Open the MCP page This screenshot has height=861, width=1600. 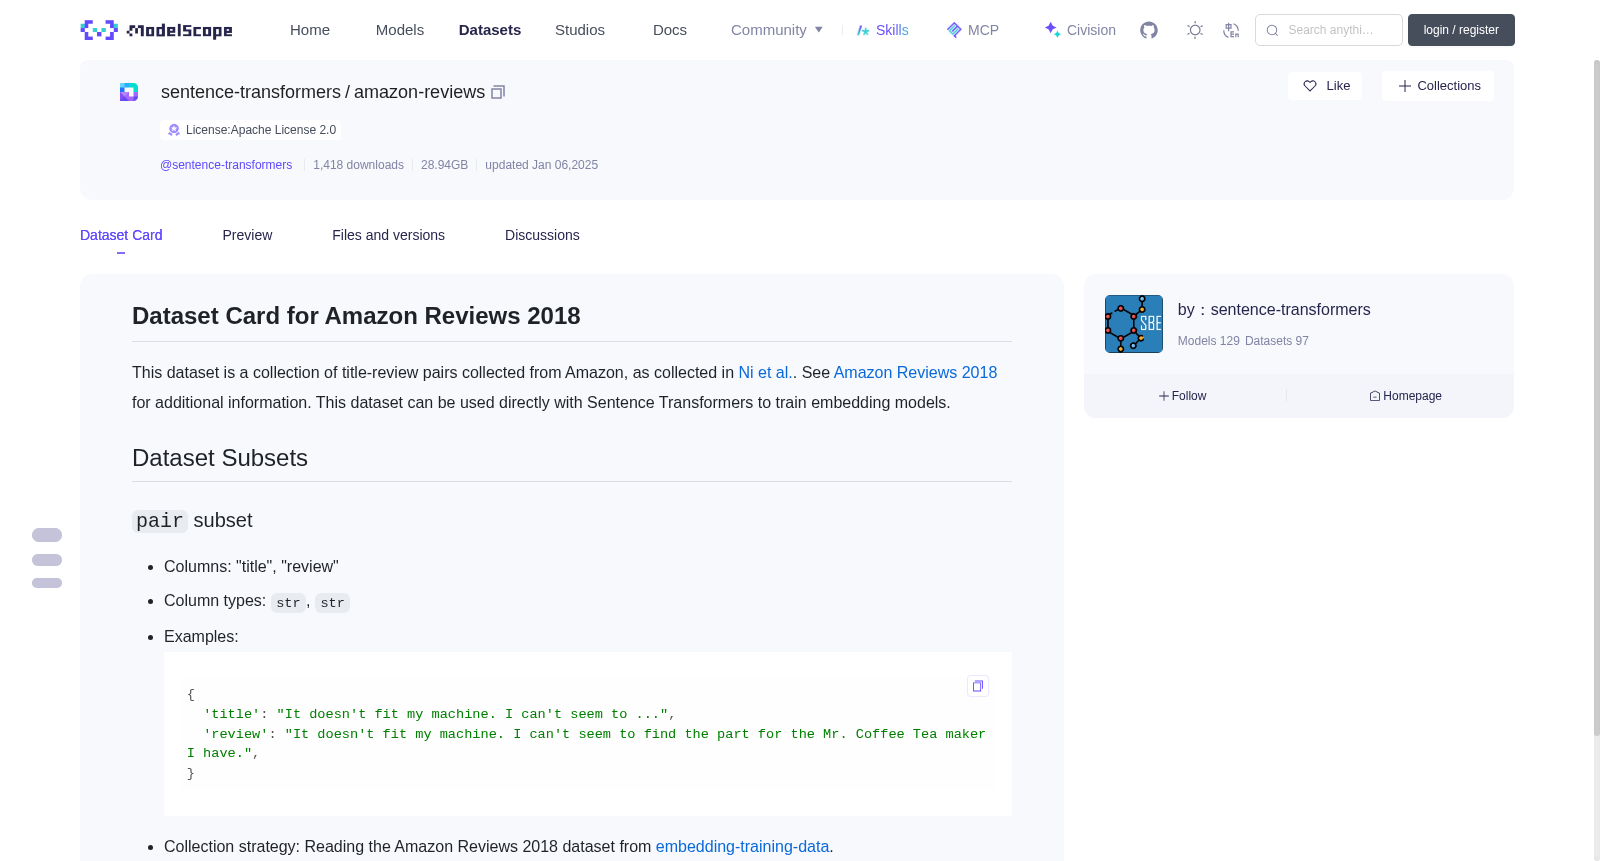pyautogui.click(x=973, y=30)
